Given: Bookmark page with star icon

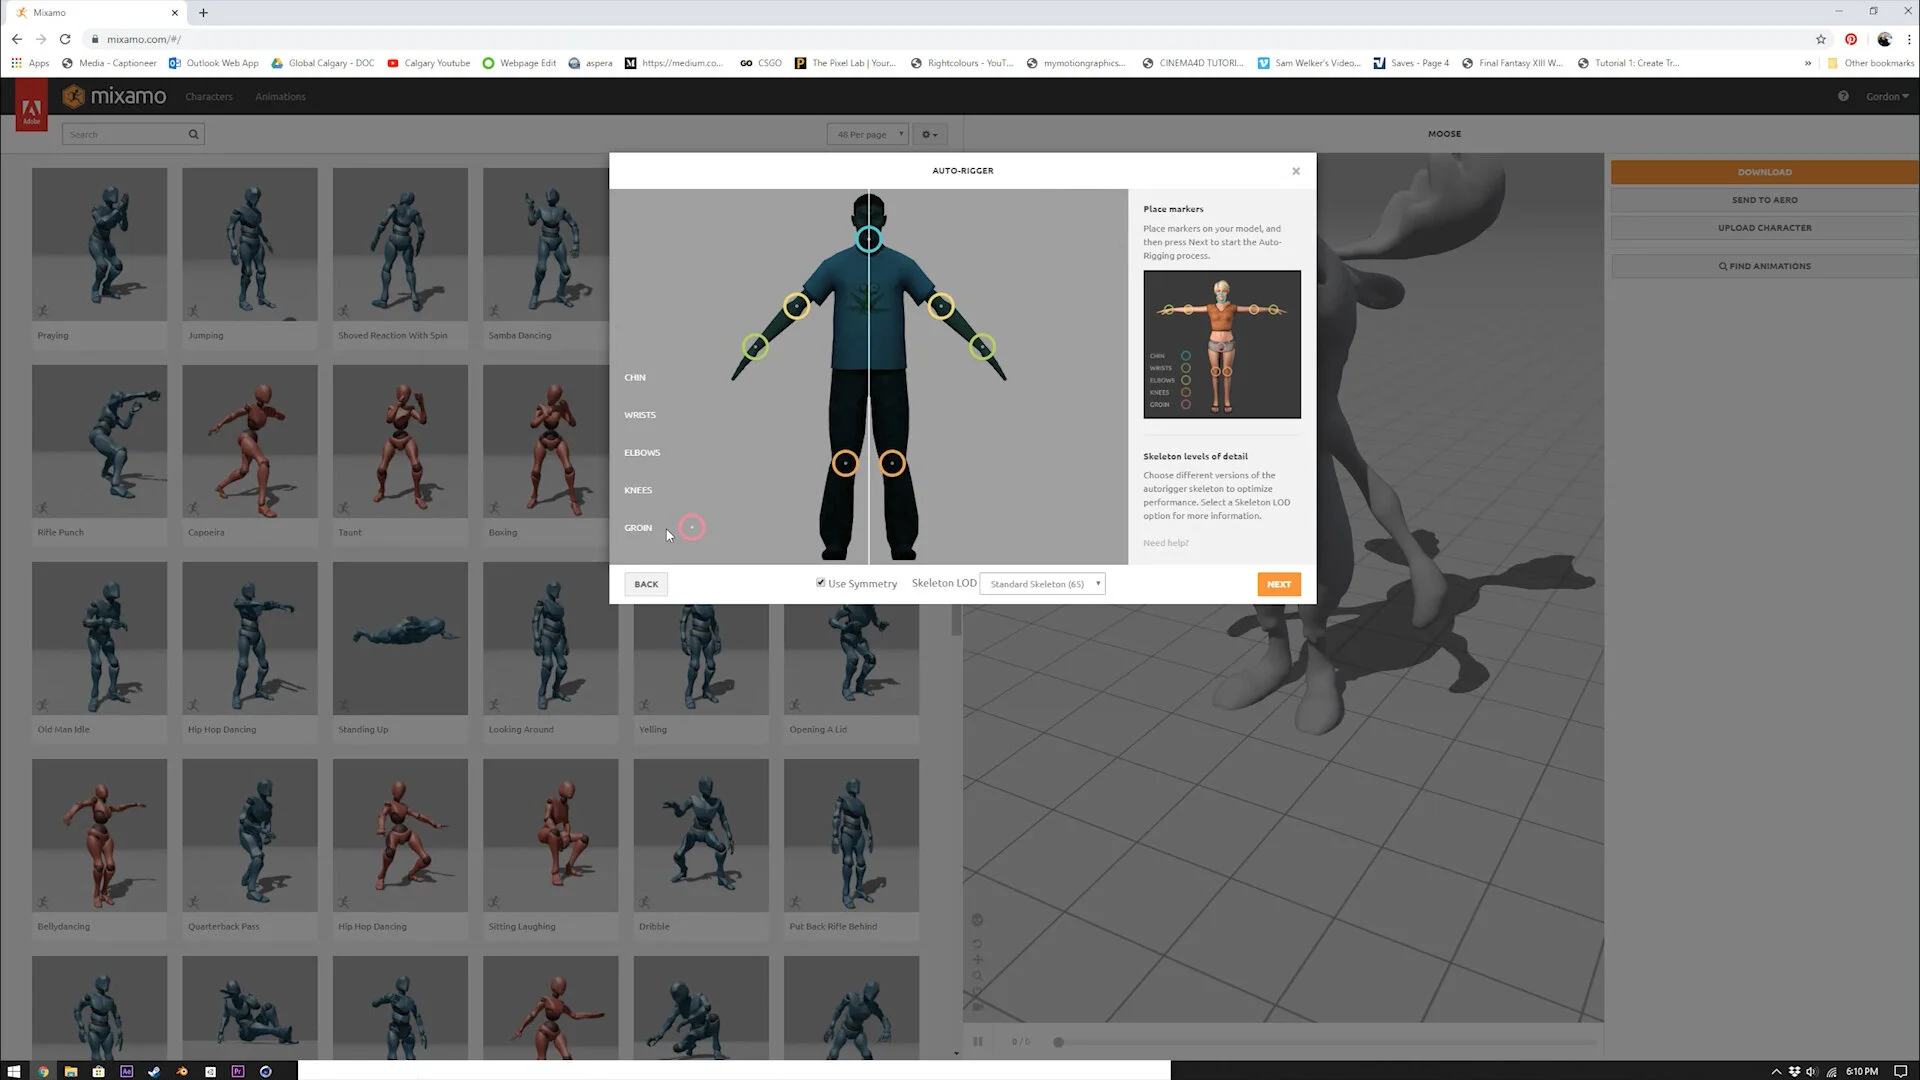Looking at the screenshot, I should 1821,39.
